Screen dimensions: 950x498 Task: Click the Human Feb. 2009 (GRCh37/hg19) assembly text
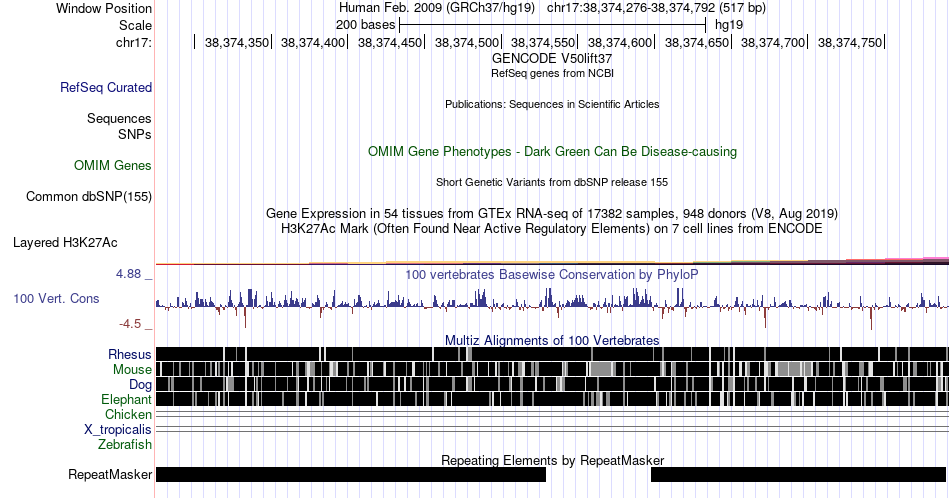point(437,8)
